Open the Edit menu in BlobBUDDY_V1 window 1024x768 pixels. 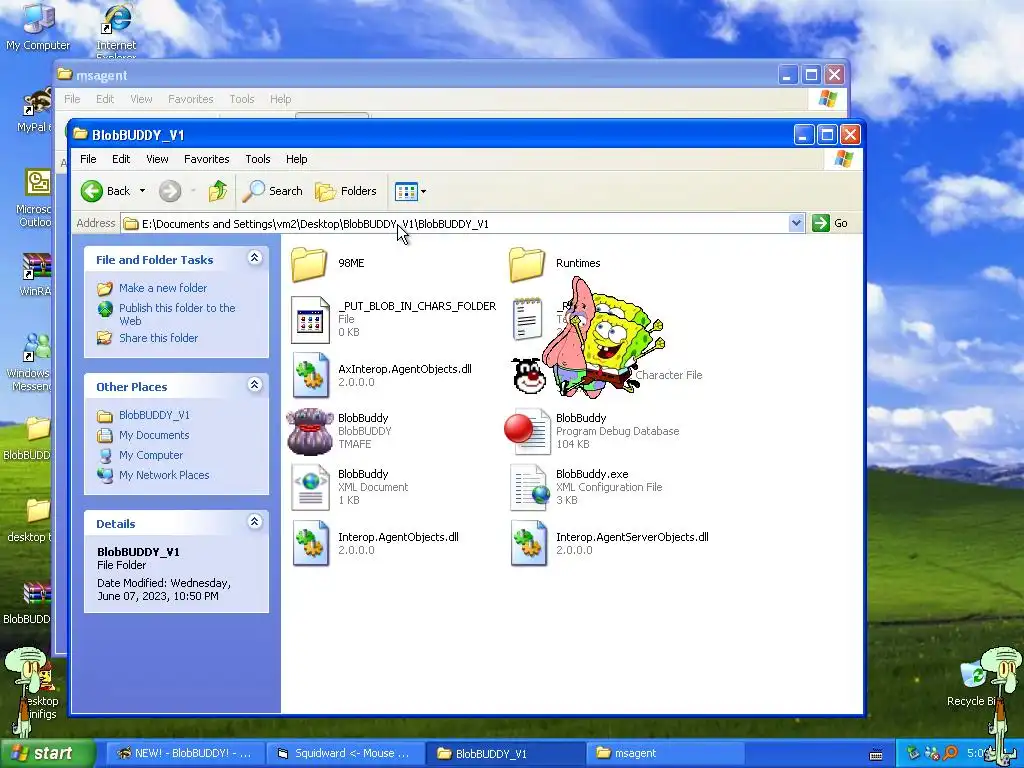tap(121, 159)
